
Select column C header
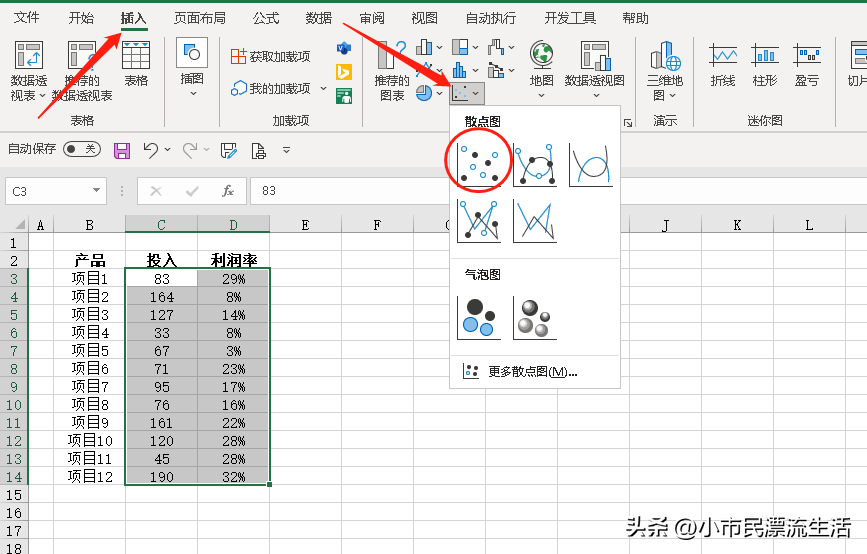pos(161,224)
